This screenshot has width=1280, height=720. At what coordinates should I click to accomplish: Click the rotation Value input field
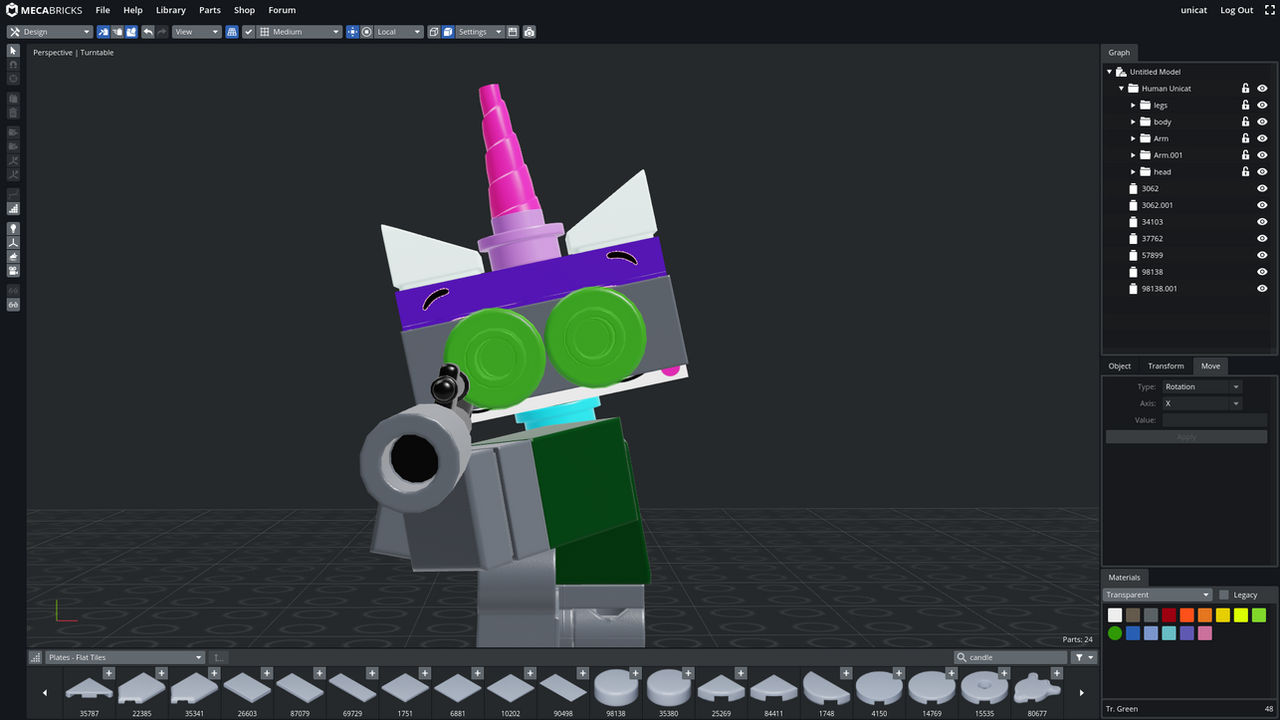(x=1214, y=420)
